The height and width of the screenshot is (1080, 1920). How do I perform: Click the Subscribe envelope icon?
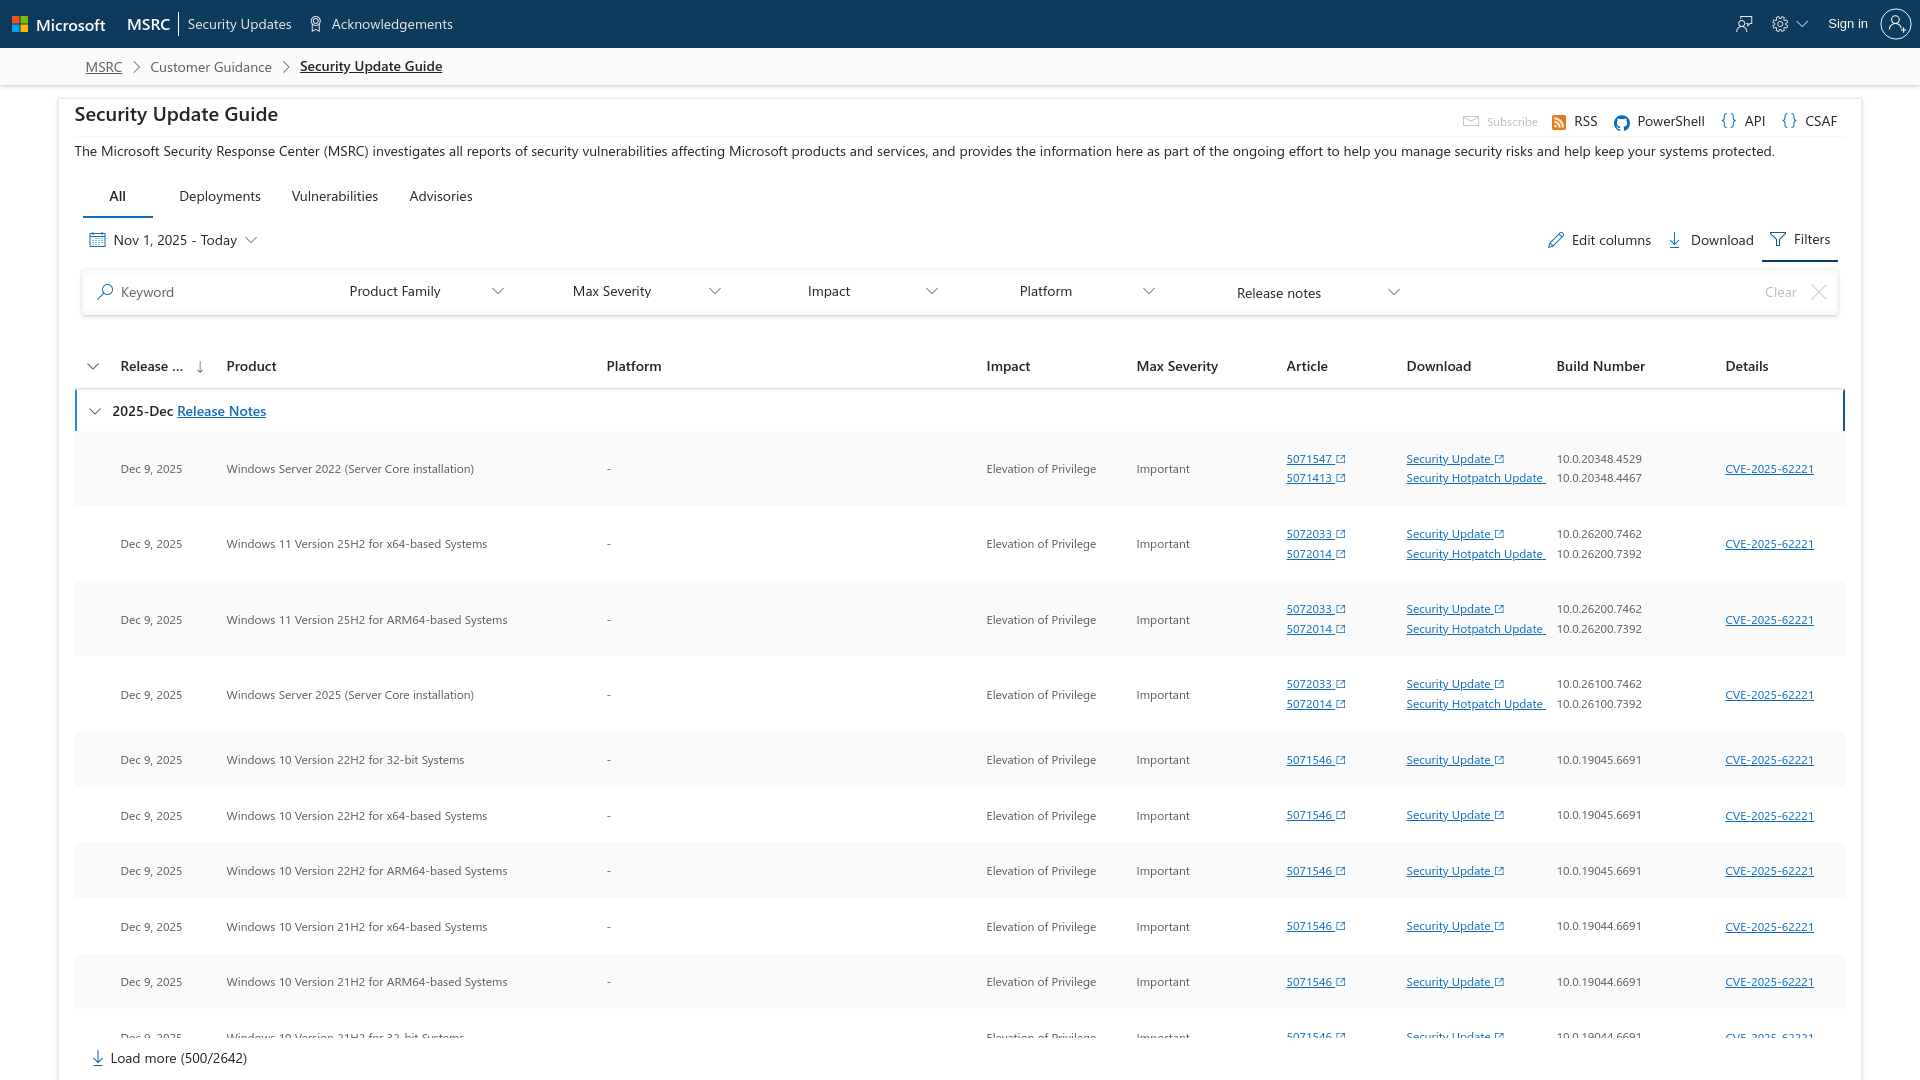click(1471, 121)
